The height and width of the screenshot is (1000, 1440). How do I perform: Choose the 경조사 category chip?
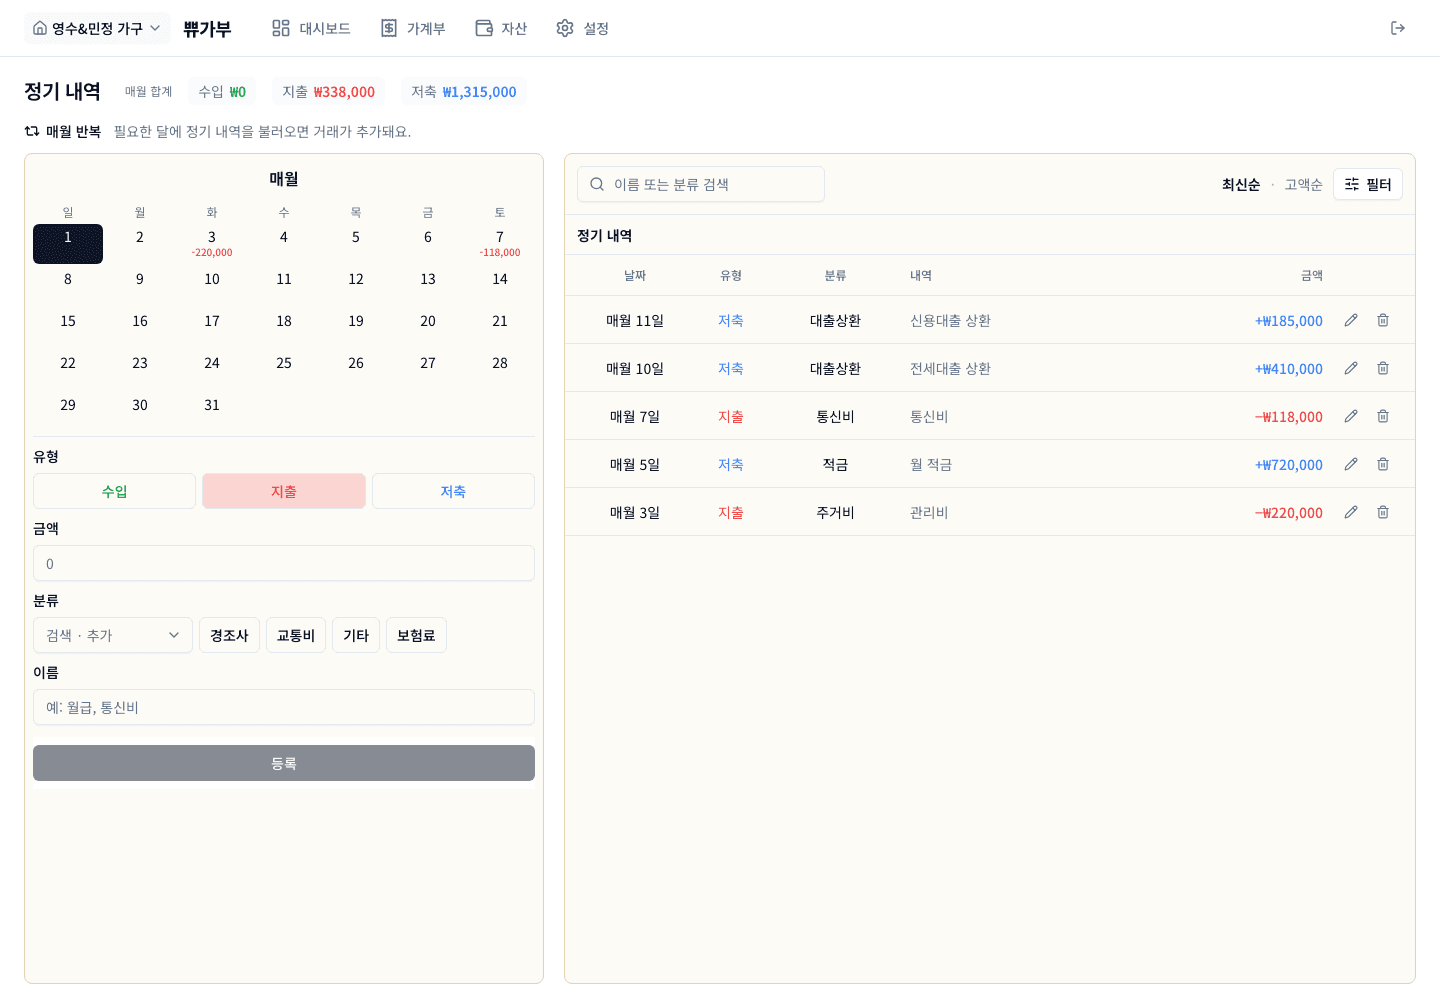pos(229,635)
